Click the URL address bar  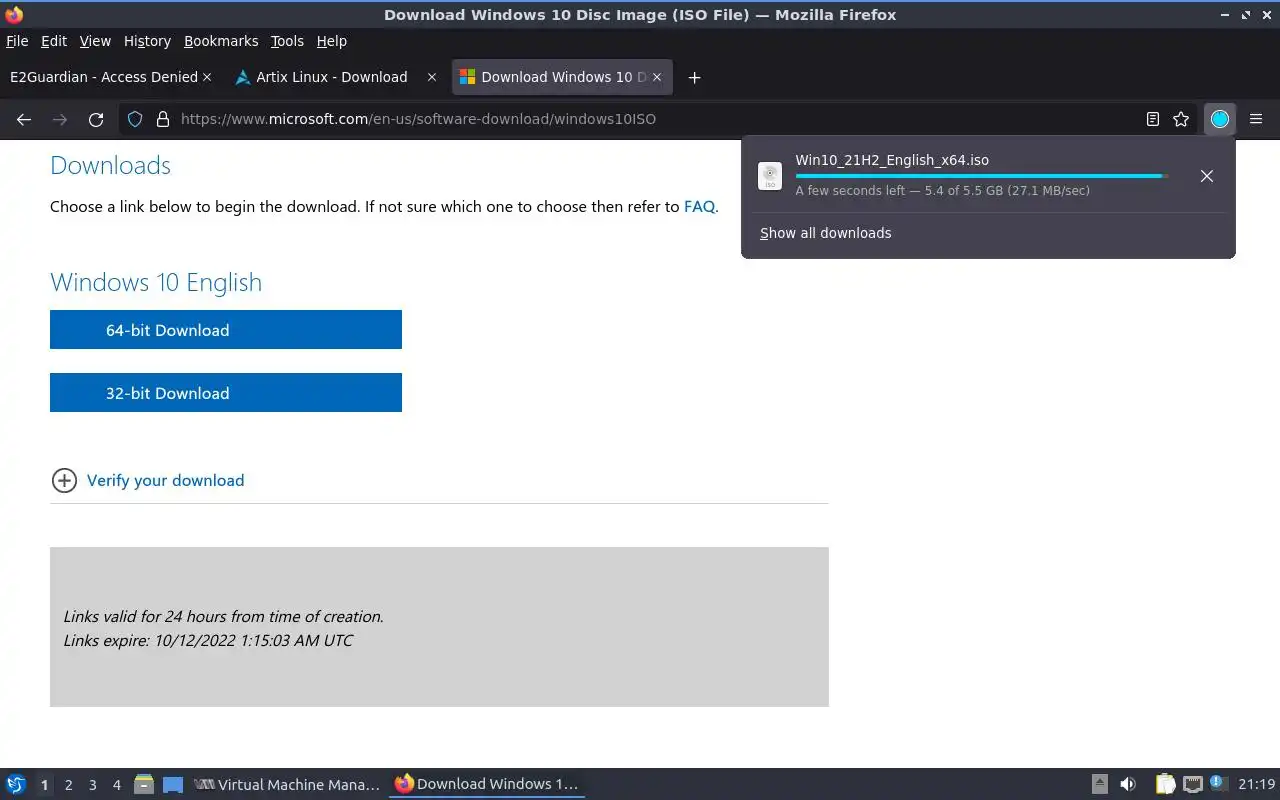[655, 119]
